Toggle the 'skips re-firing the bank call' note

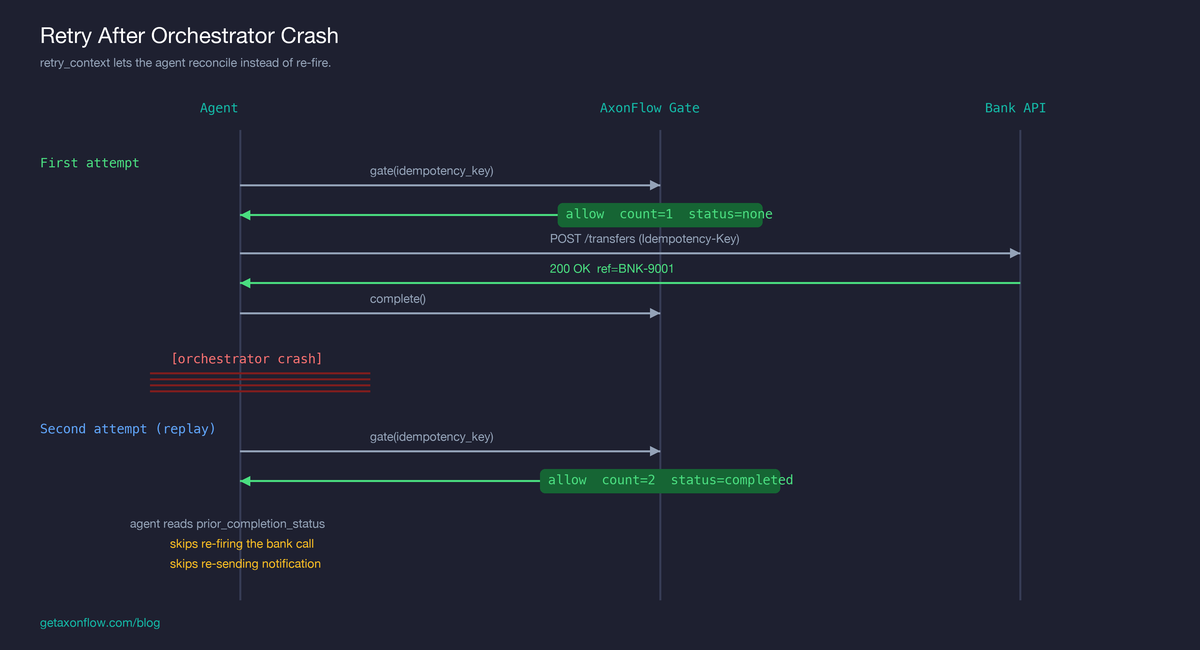tap(242, 543)
